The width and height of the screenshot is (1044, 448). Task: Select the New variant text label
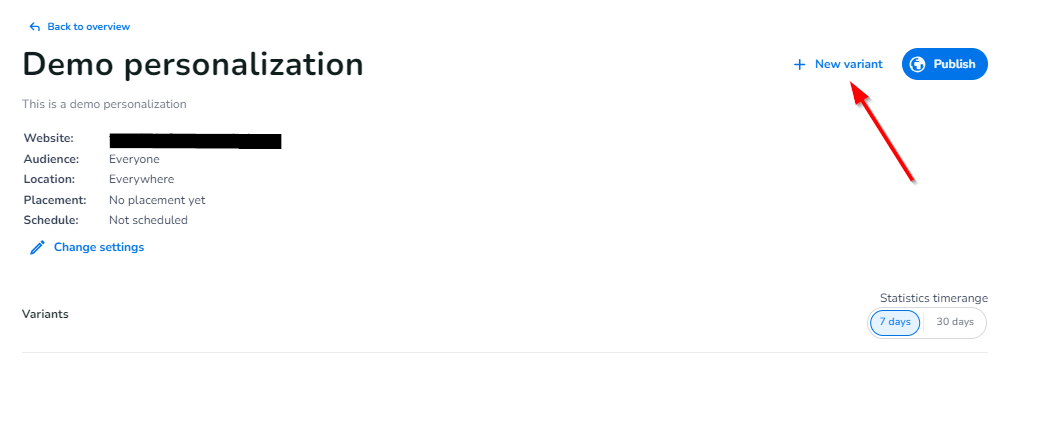pos(848,64)
